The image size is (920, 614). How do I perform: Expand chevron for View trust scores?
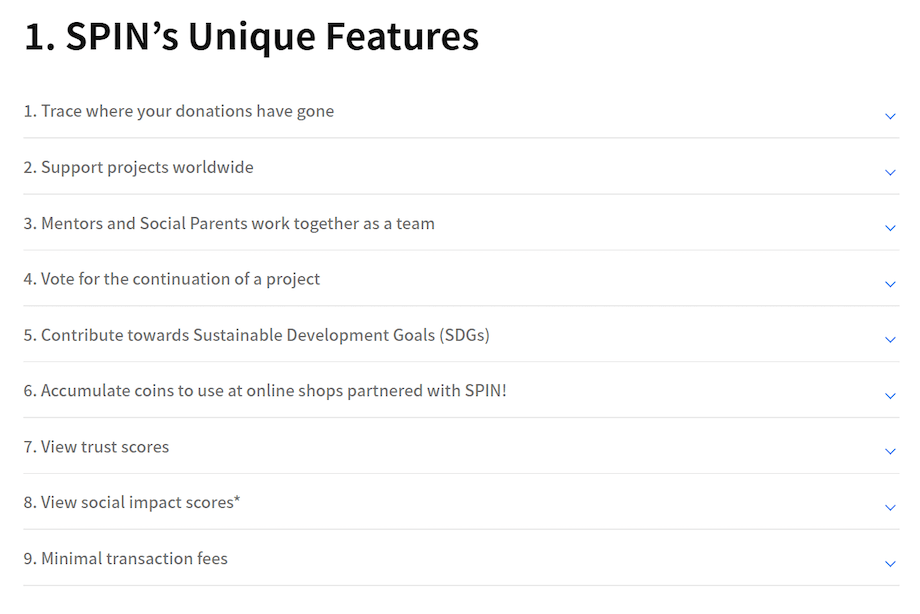[890, 451]
